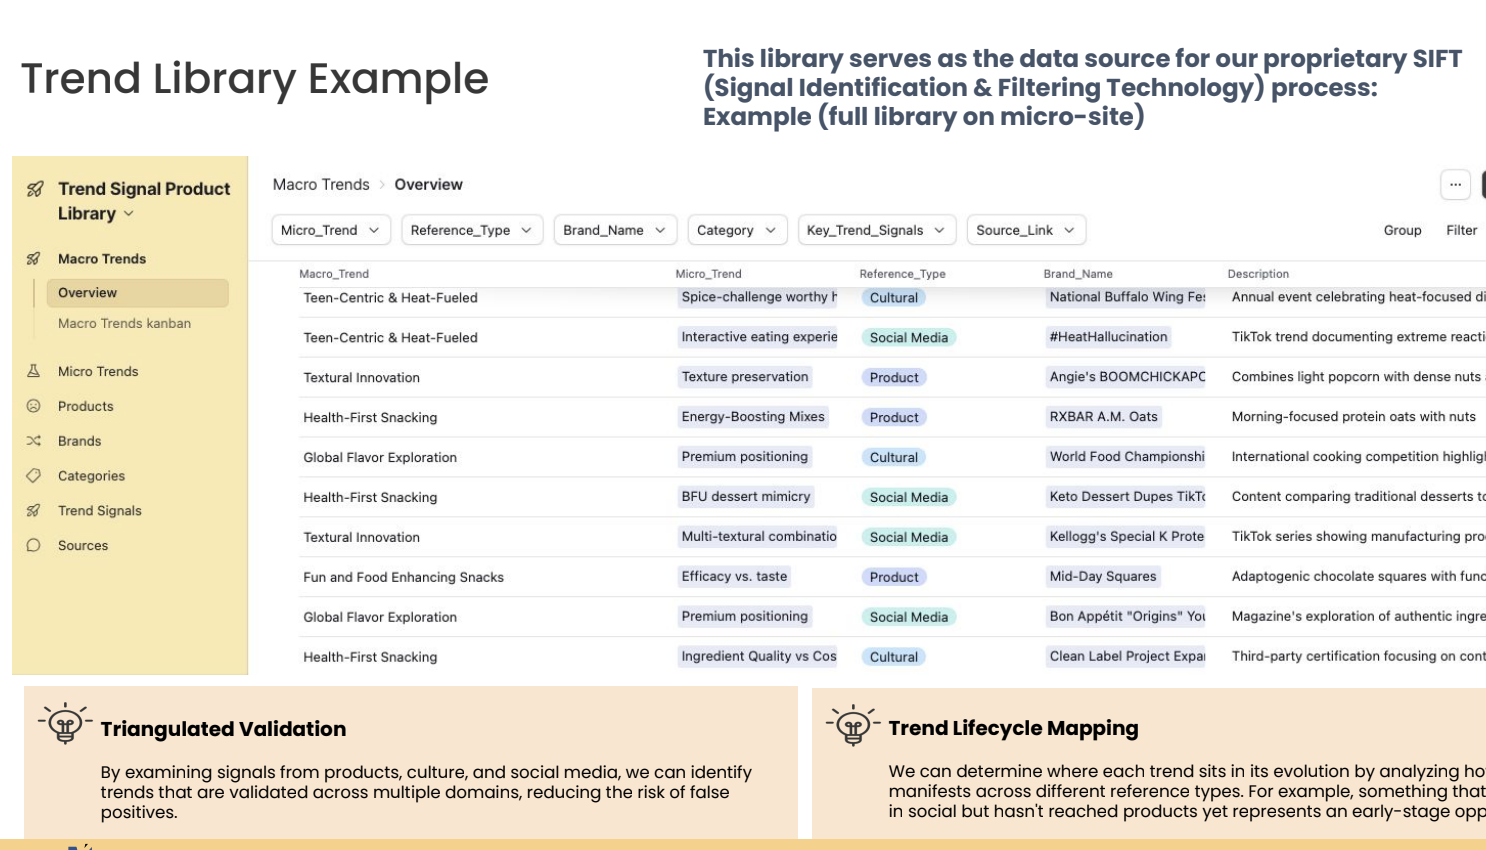Open the Kellogg's Special K Protein brand cell
This screenshot has width=1486, height=850.
1127,537
